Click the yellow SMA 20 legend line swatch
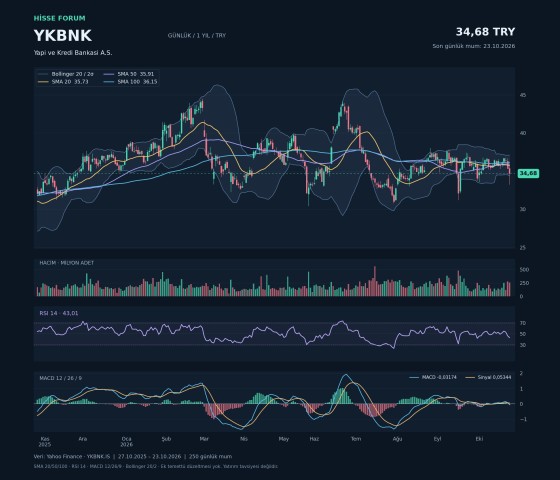 pos(43,82)
